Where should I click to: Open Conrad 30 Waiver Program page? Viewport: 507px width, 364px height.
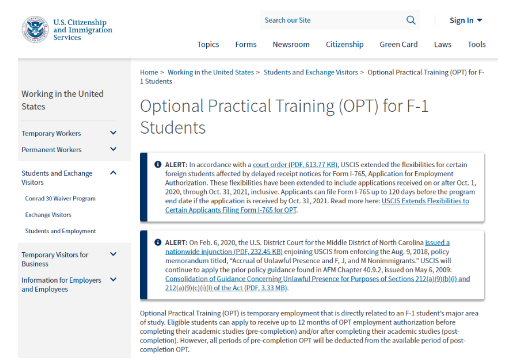60,199
